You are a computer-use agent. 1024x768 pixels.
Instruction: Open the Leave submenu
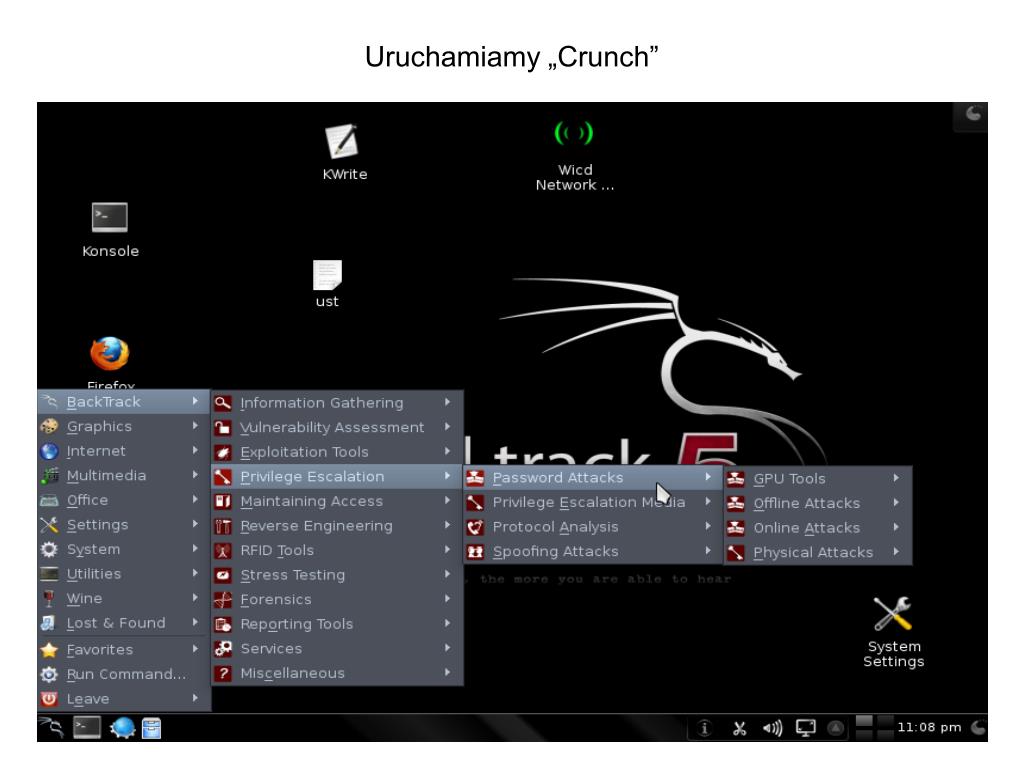click(123, 699)
